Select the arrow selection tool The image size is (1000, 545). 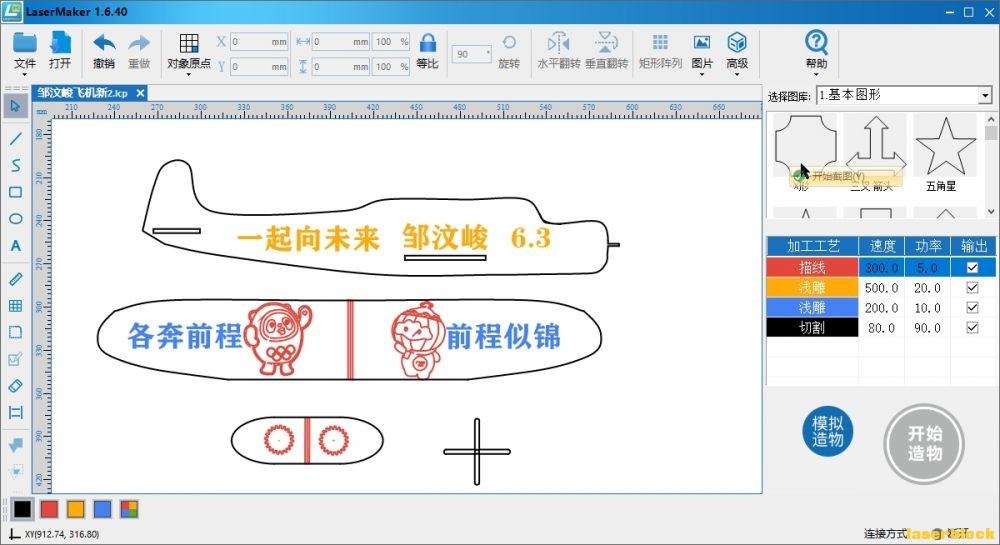16,106
